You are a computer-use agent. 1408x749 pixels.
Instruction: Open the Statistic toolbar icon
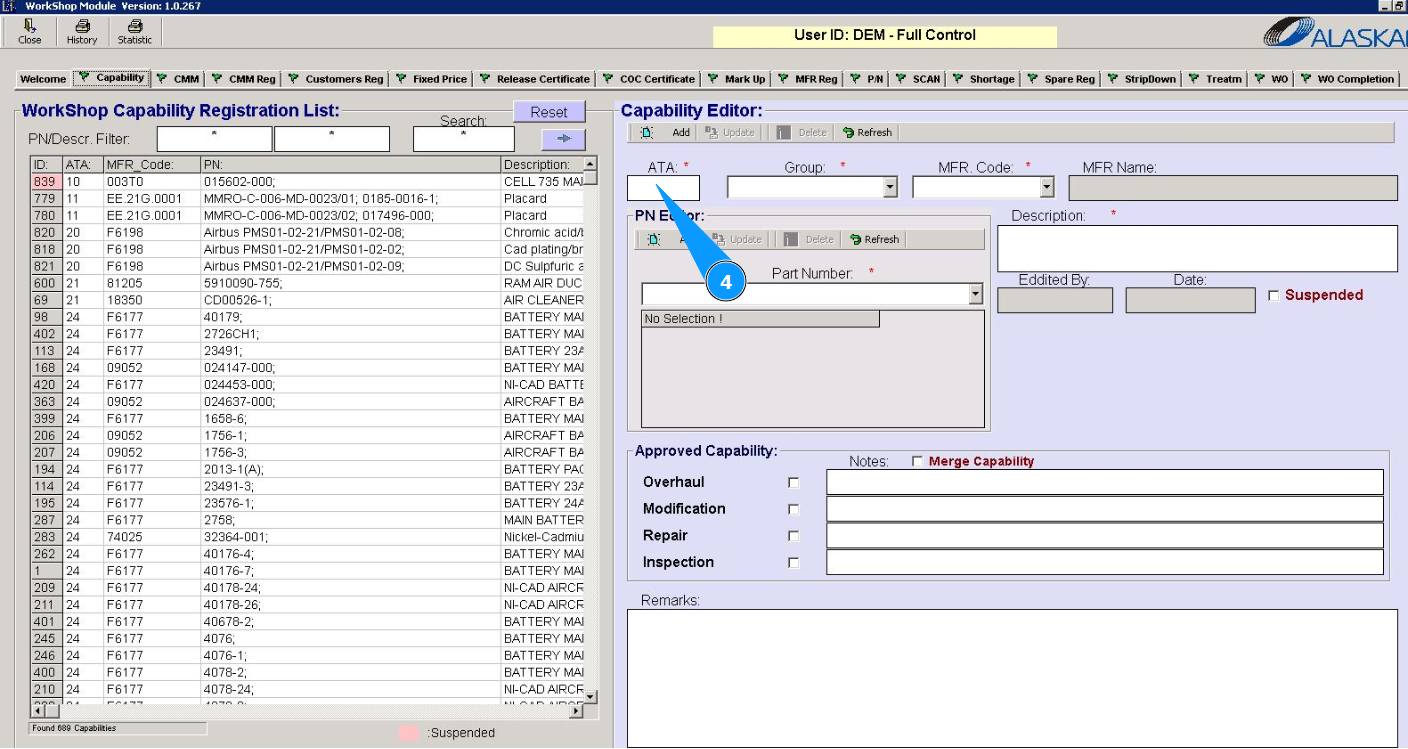135,32
